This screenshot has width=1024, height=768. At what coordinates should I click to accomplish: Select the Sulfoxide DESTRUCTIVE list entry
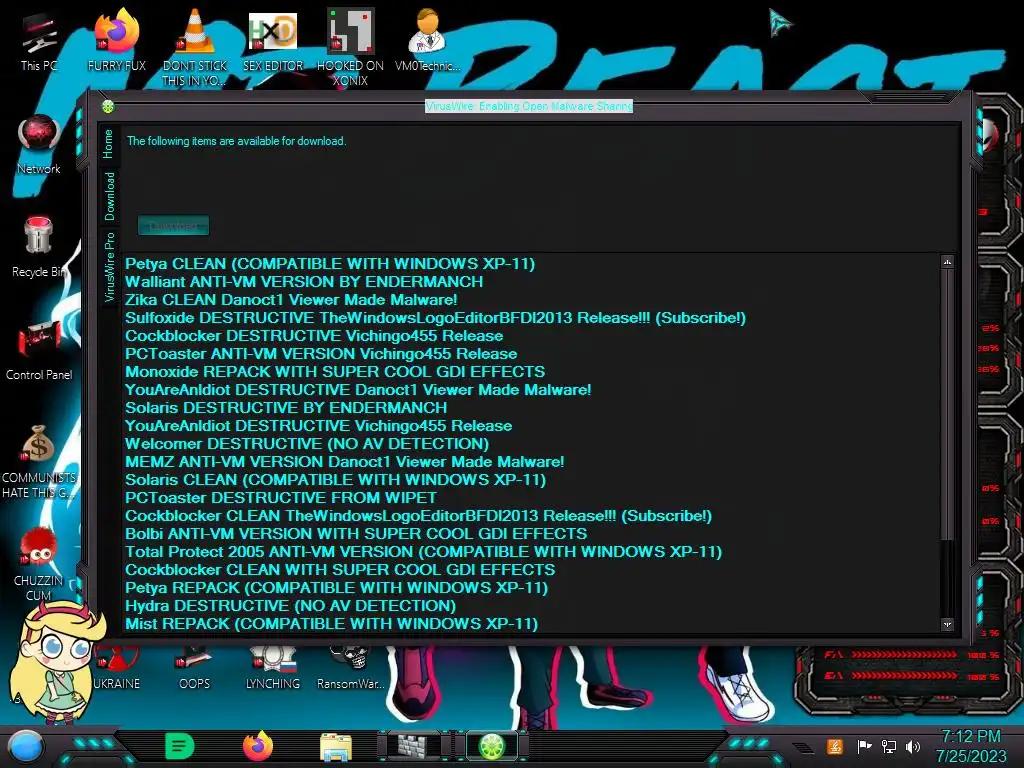pyautogui.click(x=435, y=317)
